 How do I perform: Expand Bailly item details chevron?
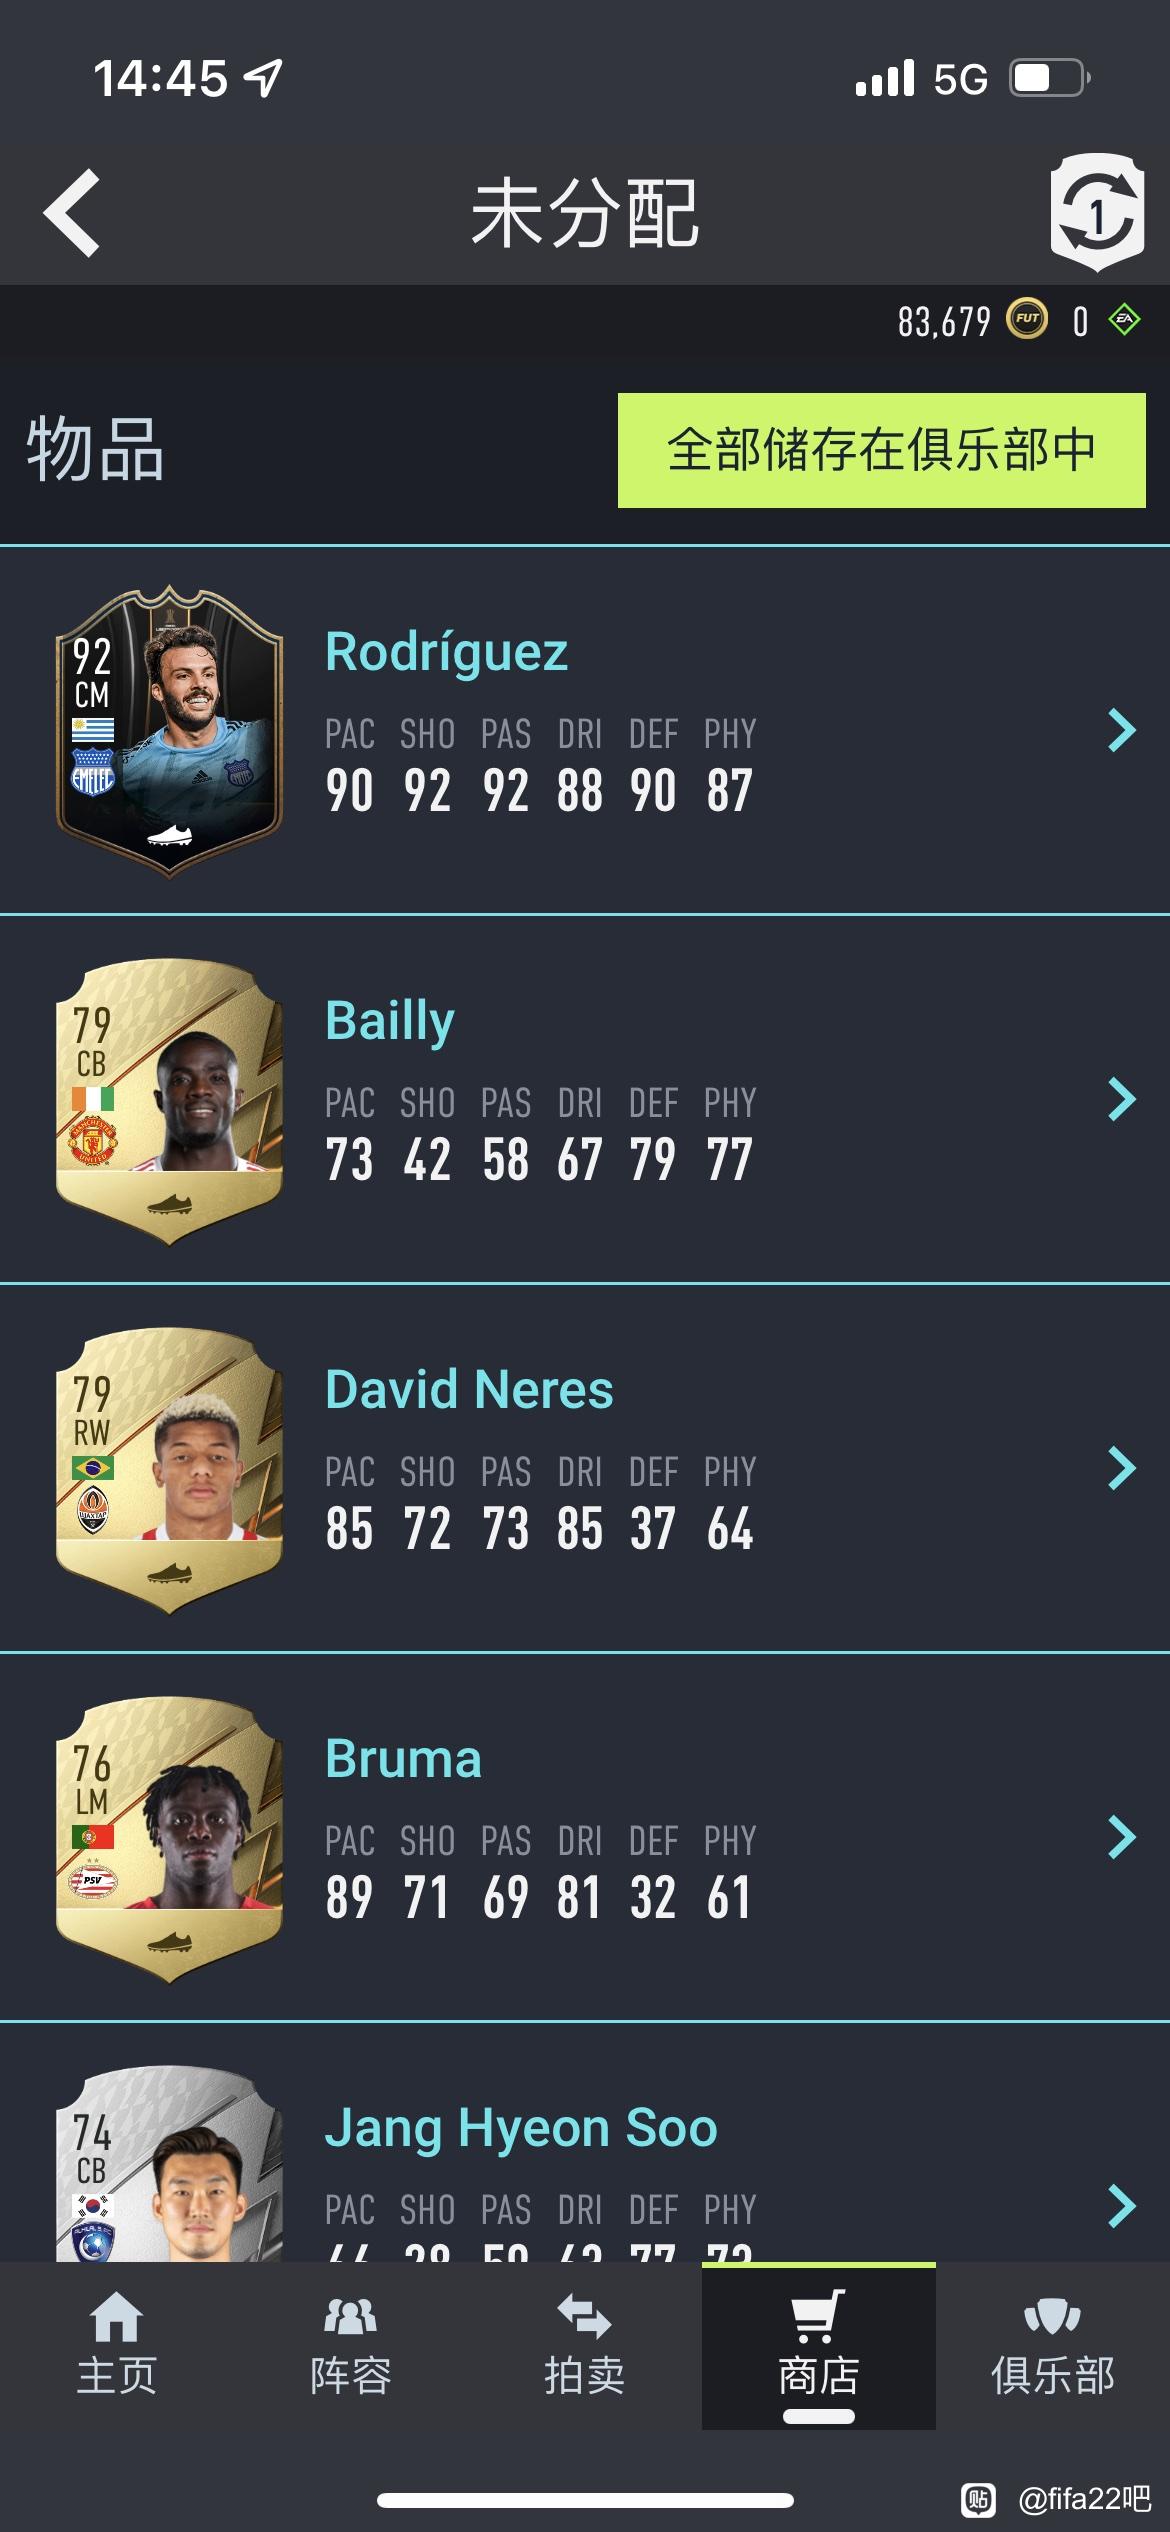click(1122, 1099)
